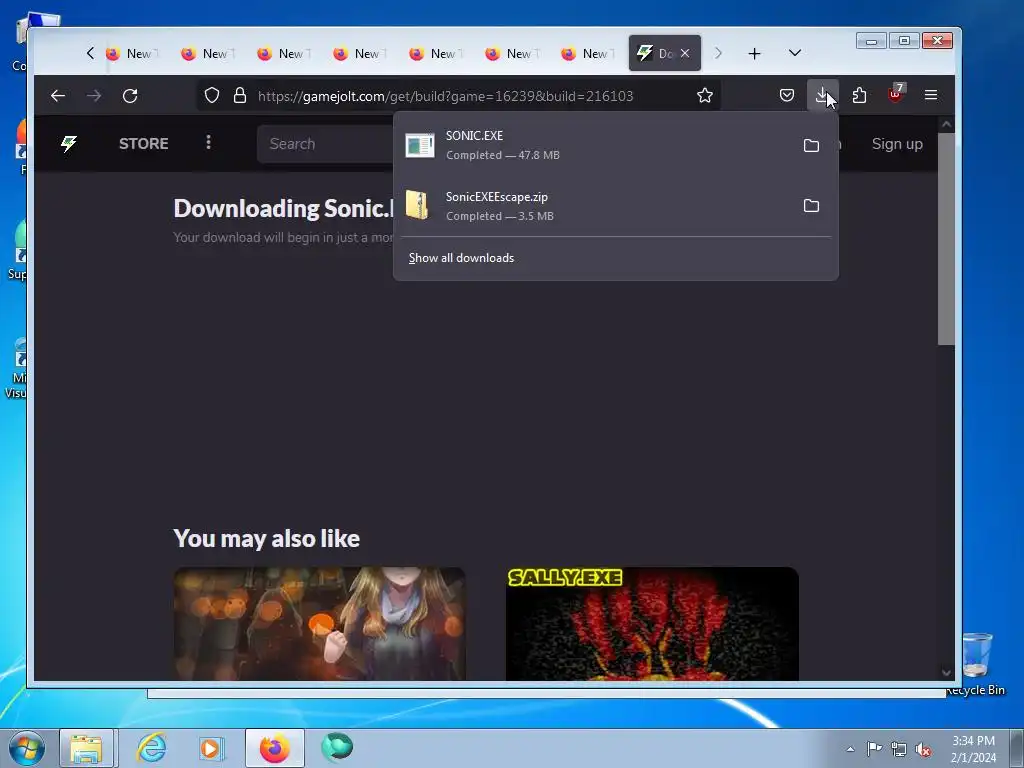Toggle the Downloads panel toolbar button
This screenshot has width=1024, height=768.
pos(822,95)
